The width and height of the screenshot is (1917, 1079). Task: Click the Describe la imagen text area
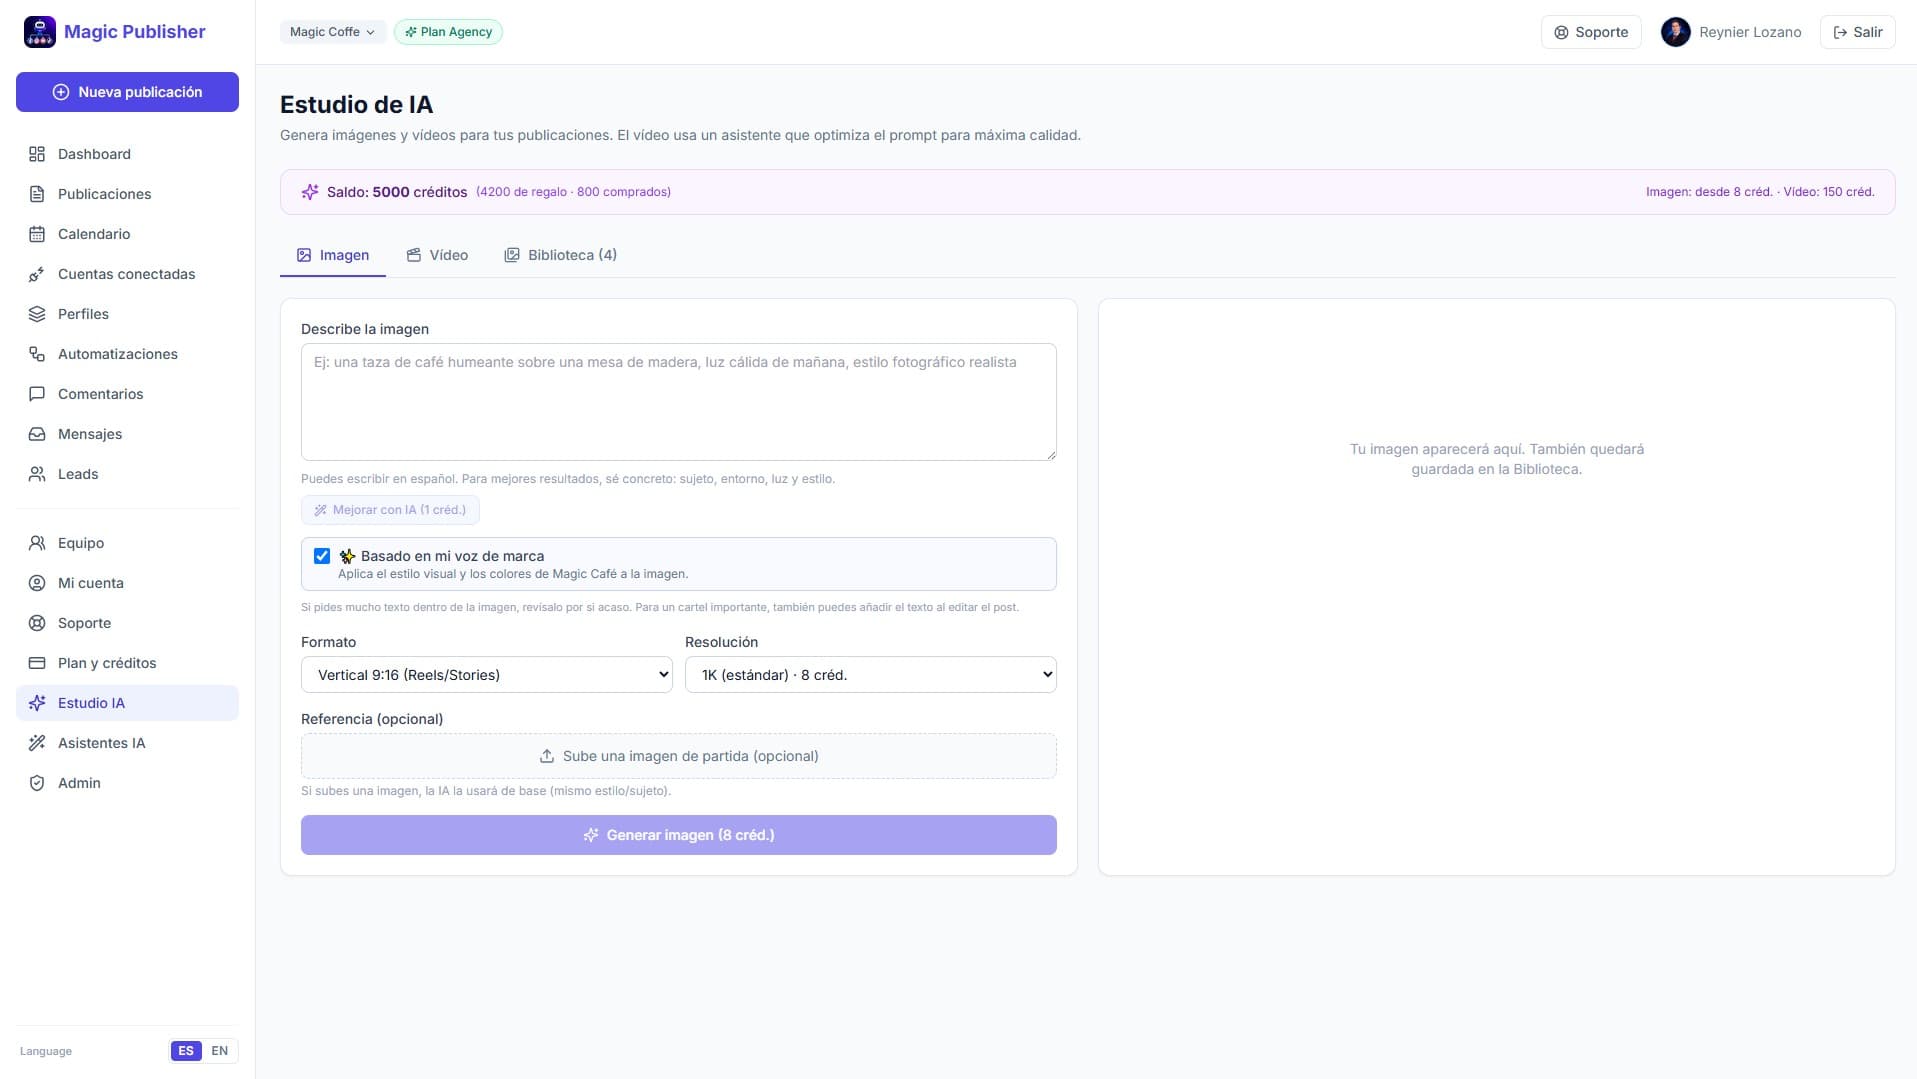click(x=679, y=402)
